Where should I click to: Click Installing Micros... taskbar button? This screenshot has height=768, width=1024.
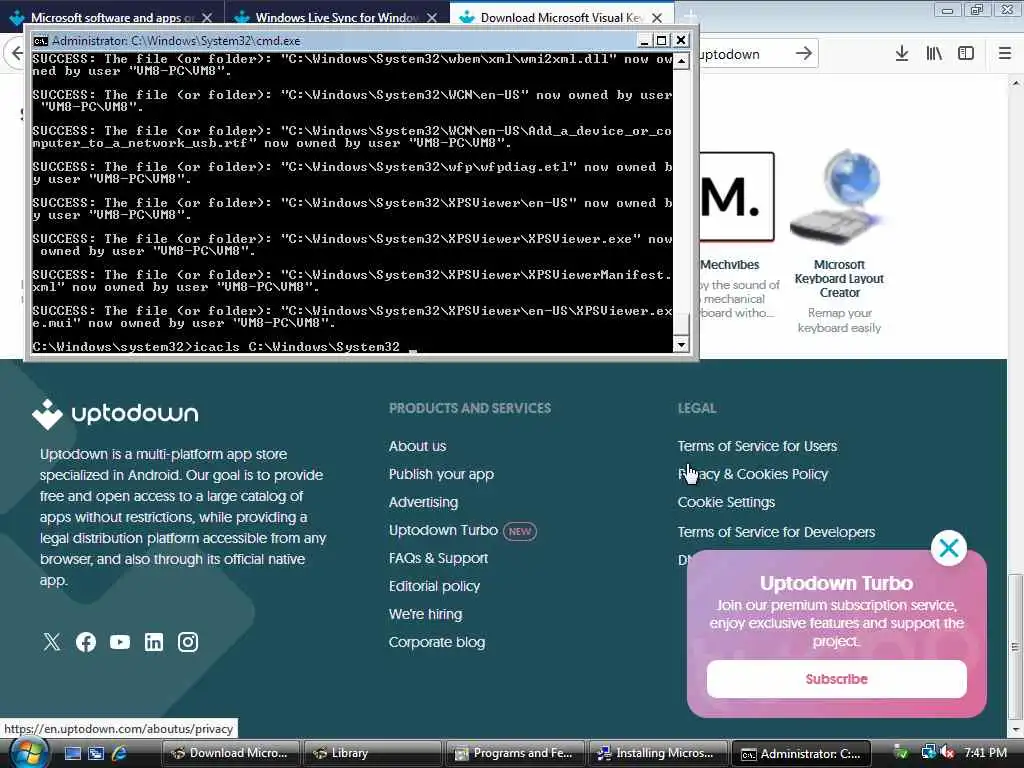tap(657, 754)
